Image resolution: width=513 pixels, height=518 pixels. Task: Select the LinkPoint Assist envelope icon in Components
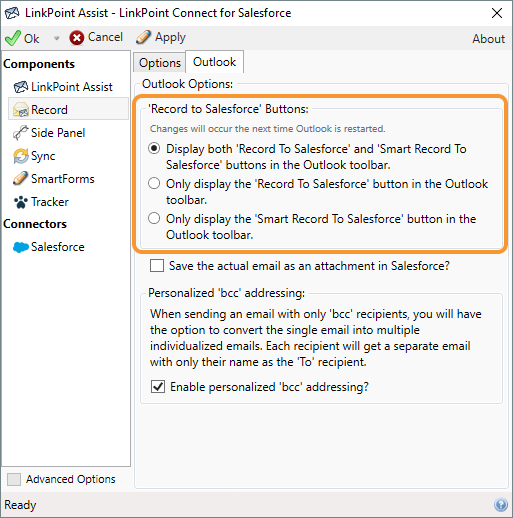click(x=21, y=87)
